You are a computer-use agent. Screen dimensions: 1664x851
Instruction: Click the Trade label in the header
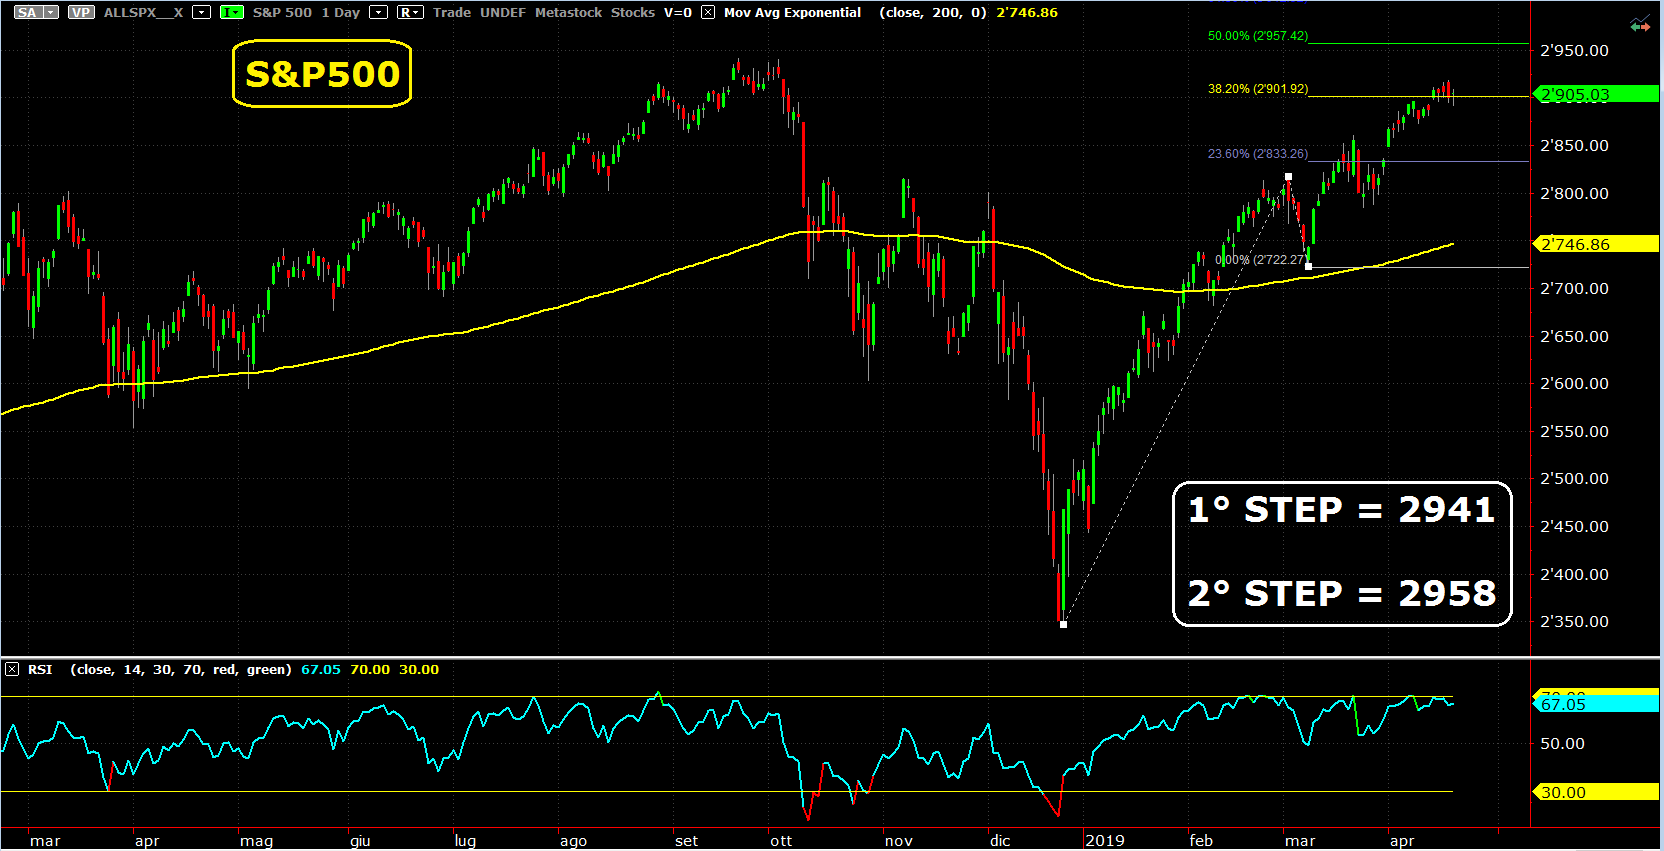tap(452, 13)
